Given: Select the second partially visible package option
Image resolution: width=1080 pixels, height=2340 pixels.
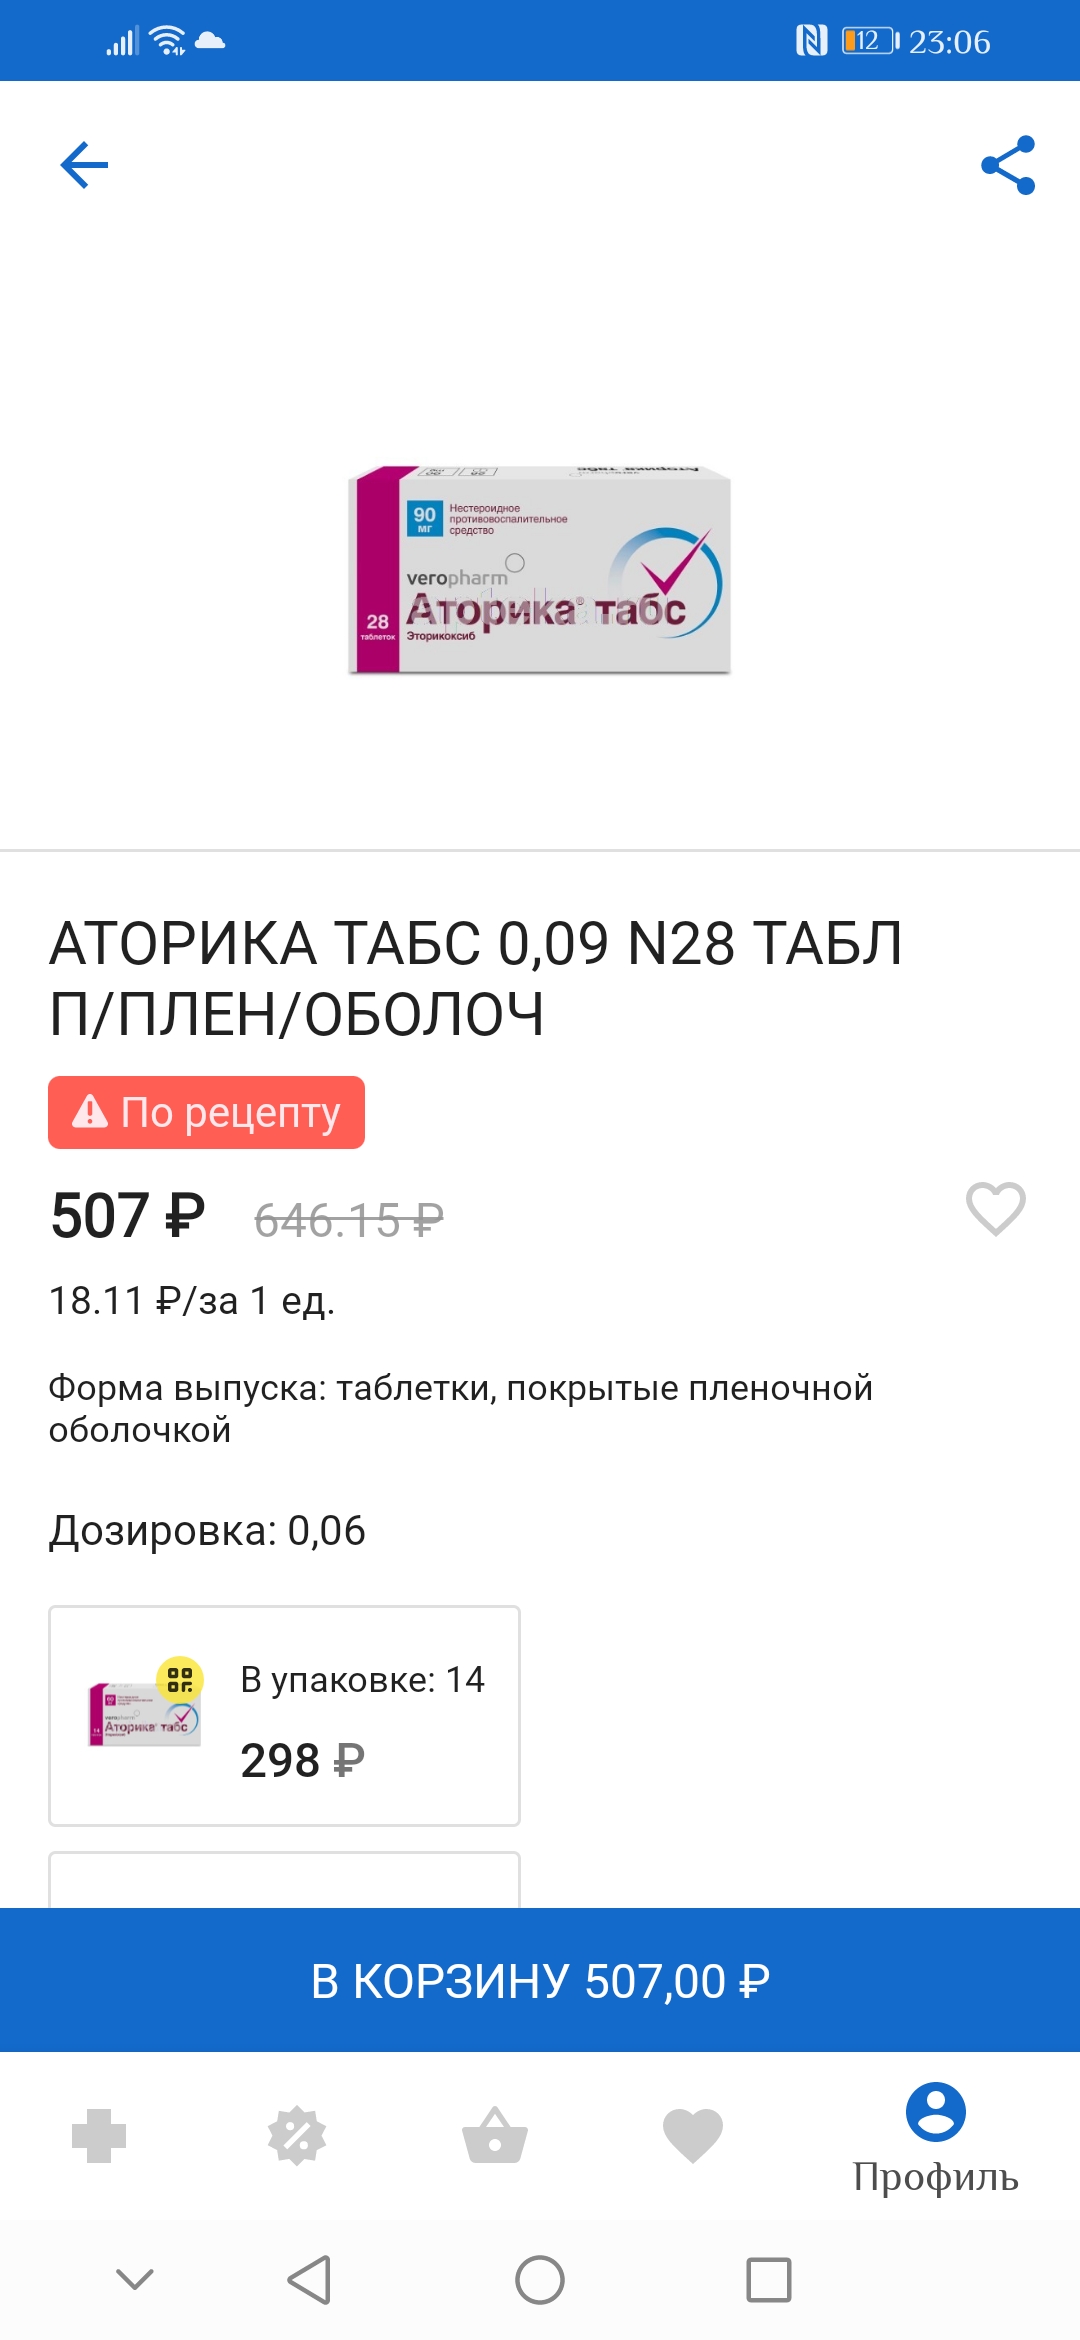Looking at the screenshot, I should point(284,1880).
